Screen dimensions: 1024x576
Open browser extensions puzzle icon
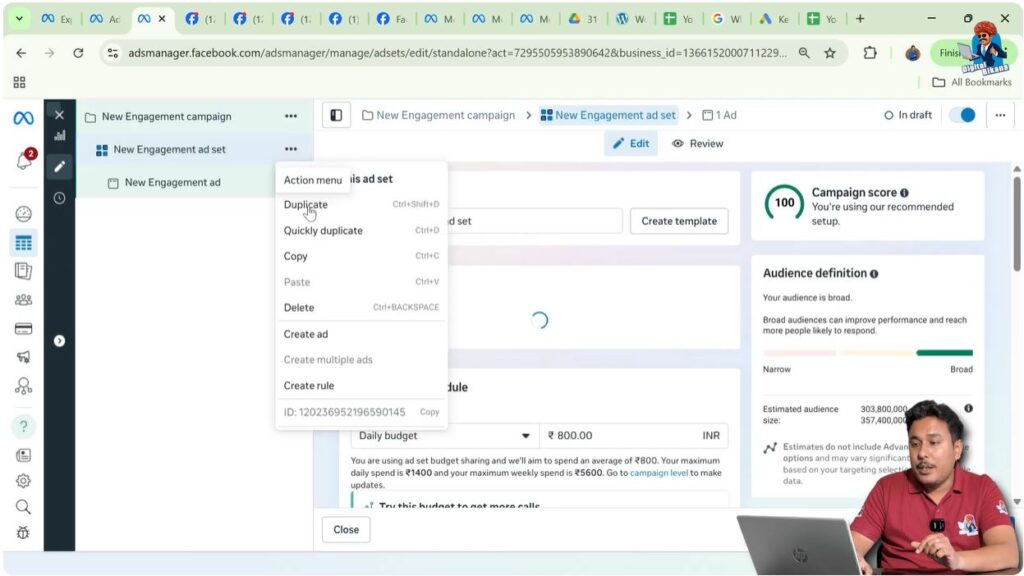tap(870, 53)
